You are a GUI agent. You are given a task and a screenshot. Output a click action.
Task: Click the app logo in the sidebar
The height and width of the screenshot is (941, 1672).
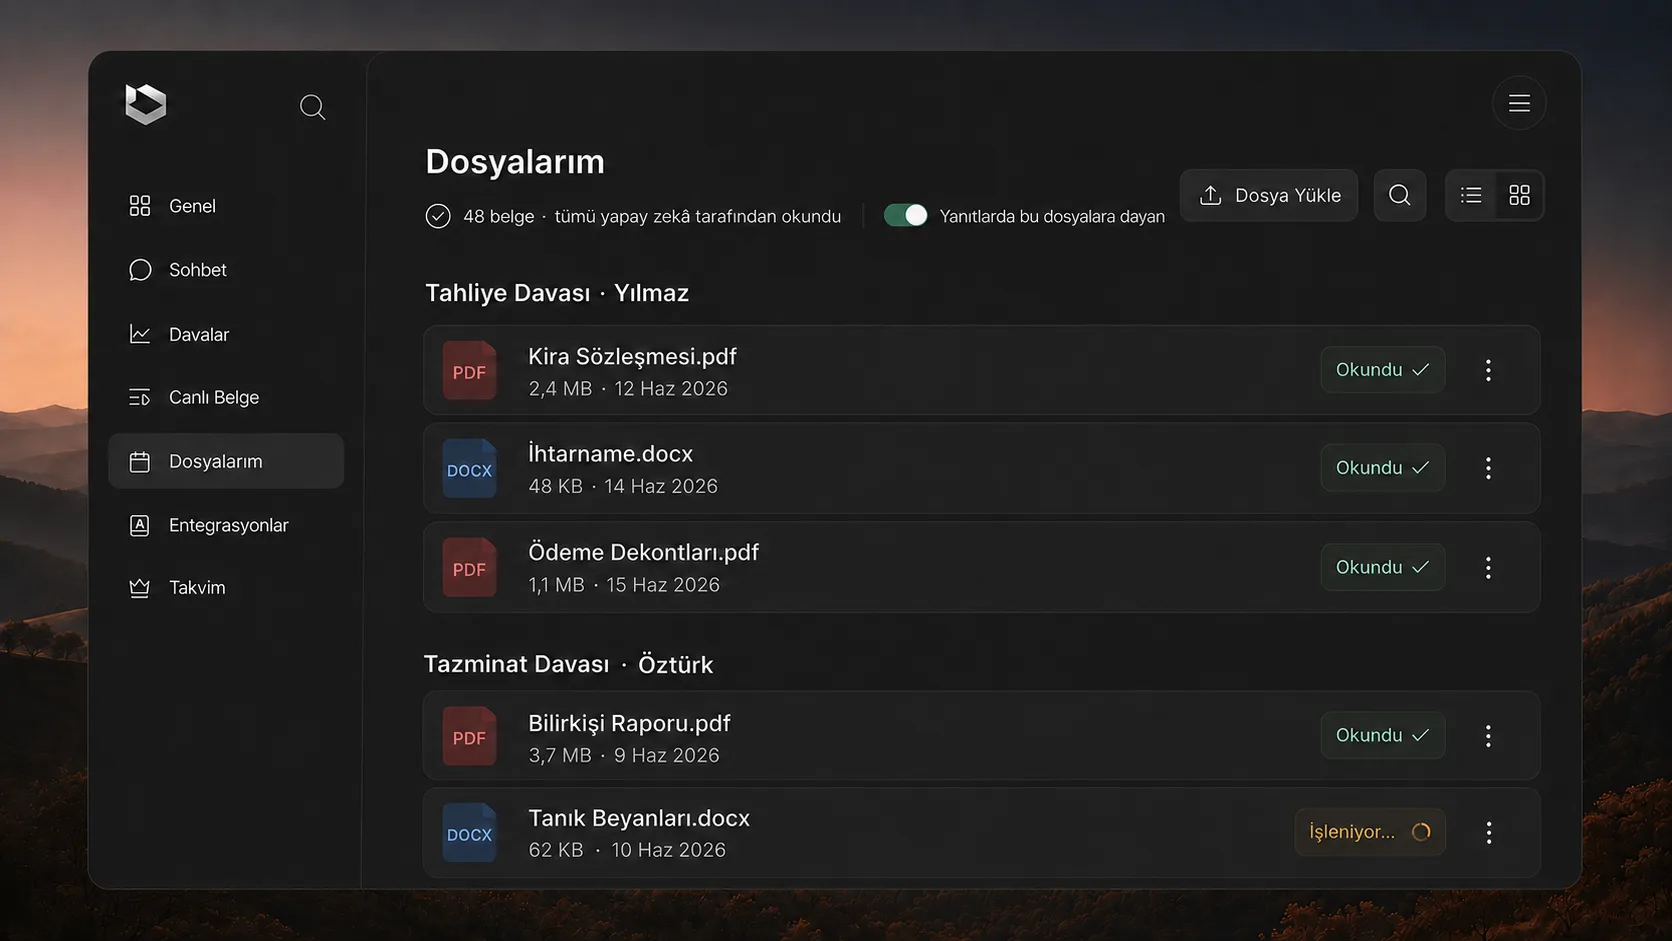pos(146,104)
